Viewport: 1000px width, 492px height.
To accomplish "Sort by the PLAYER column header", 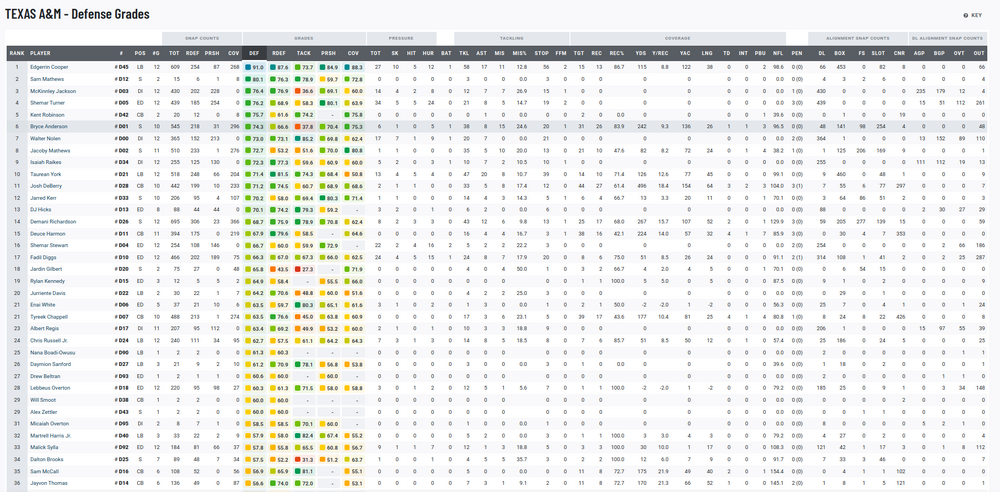I will [x=41, y=52].
